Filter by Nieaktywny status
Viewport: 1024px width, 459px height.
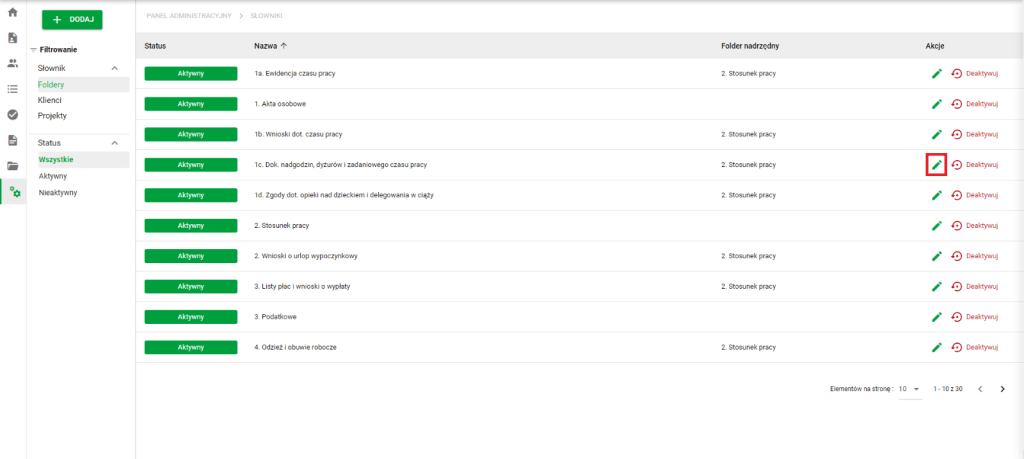[57, 193]
